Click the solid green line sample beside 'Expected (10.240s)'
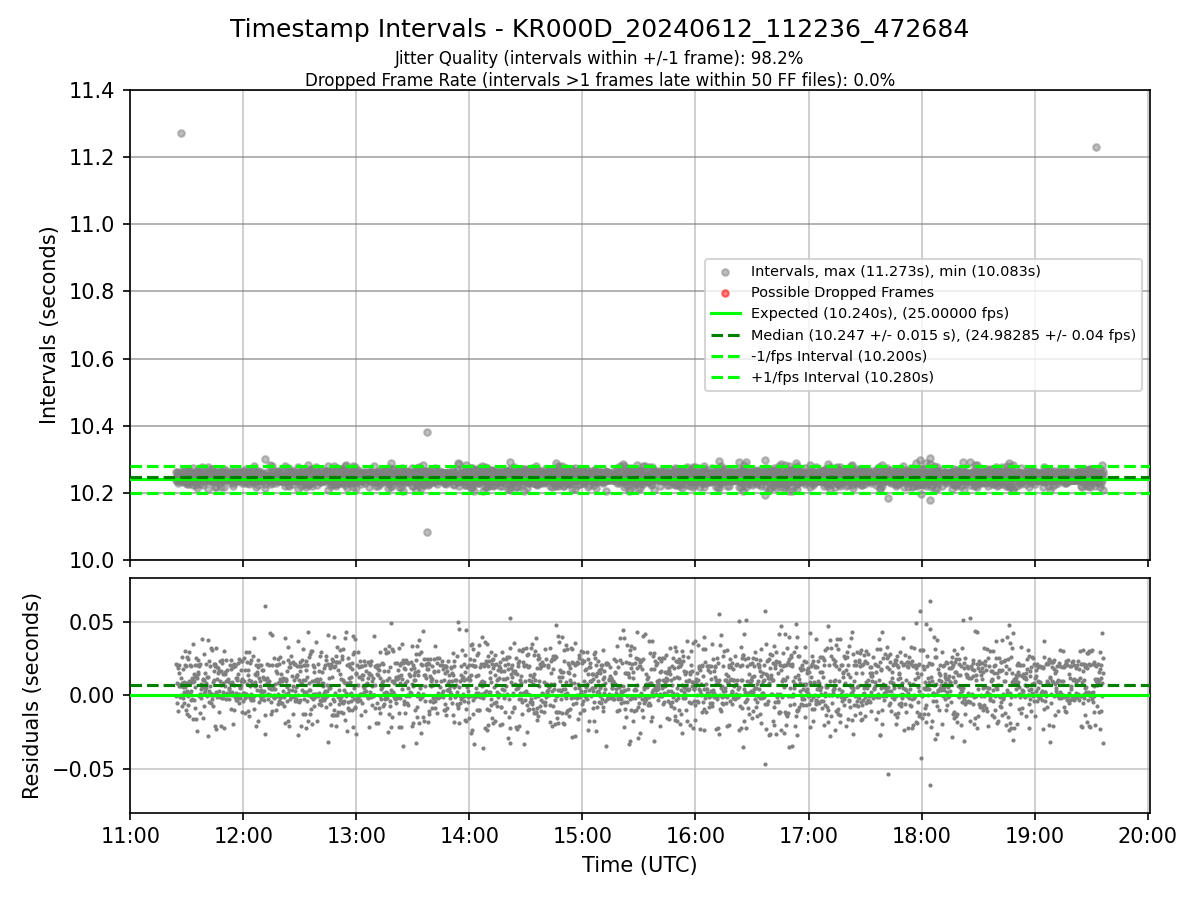1200x900 pixels. tap(726, 313)
